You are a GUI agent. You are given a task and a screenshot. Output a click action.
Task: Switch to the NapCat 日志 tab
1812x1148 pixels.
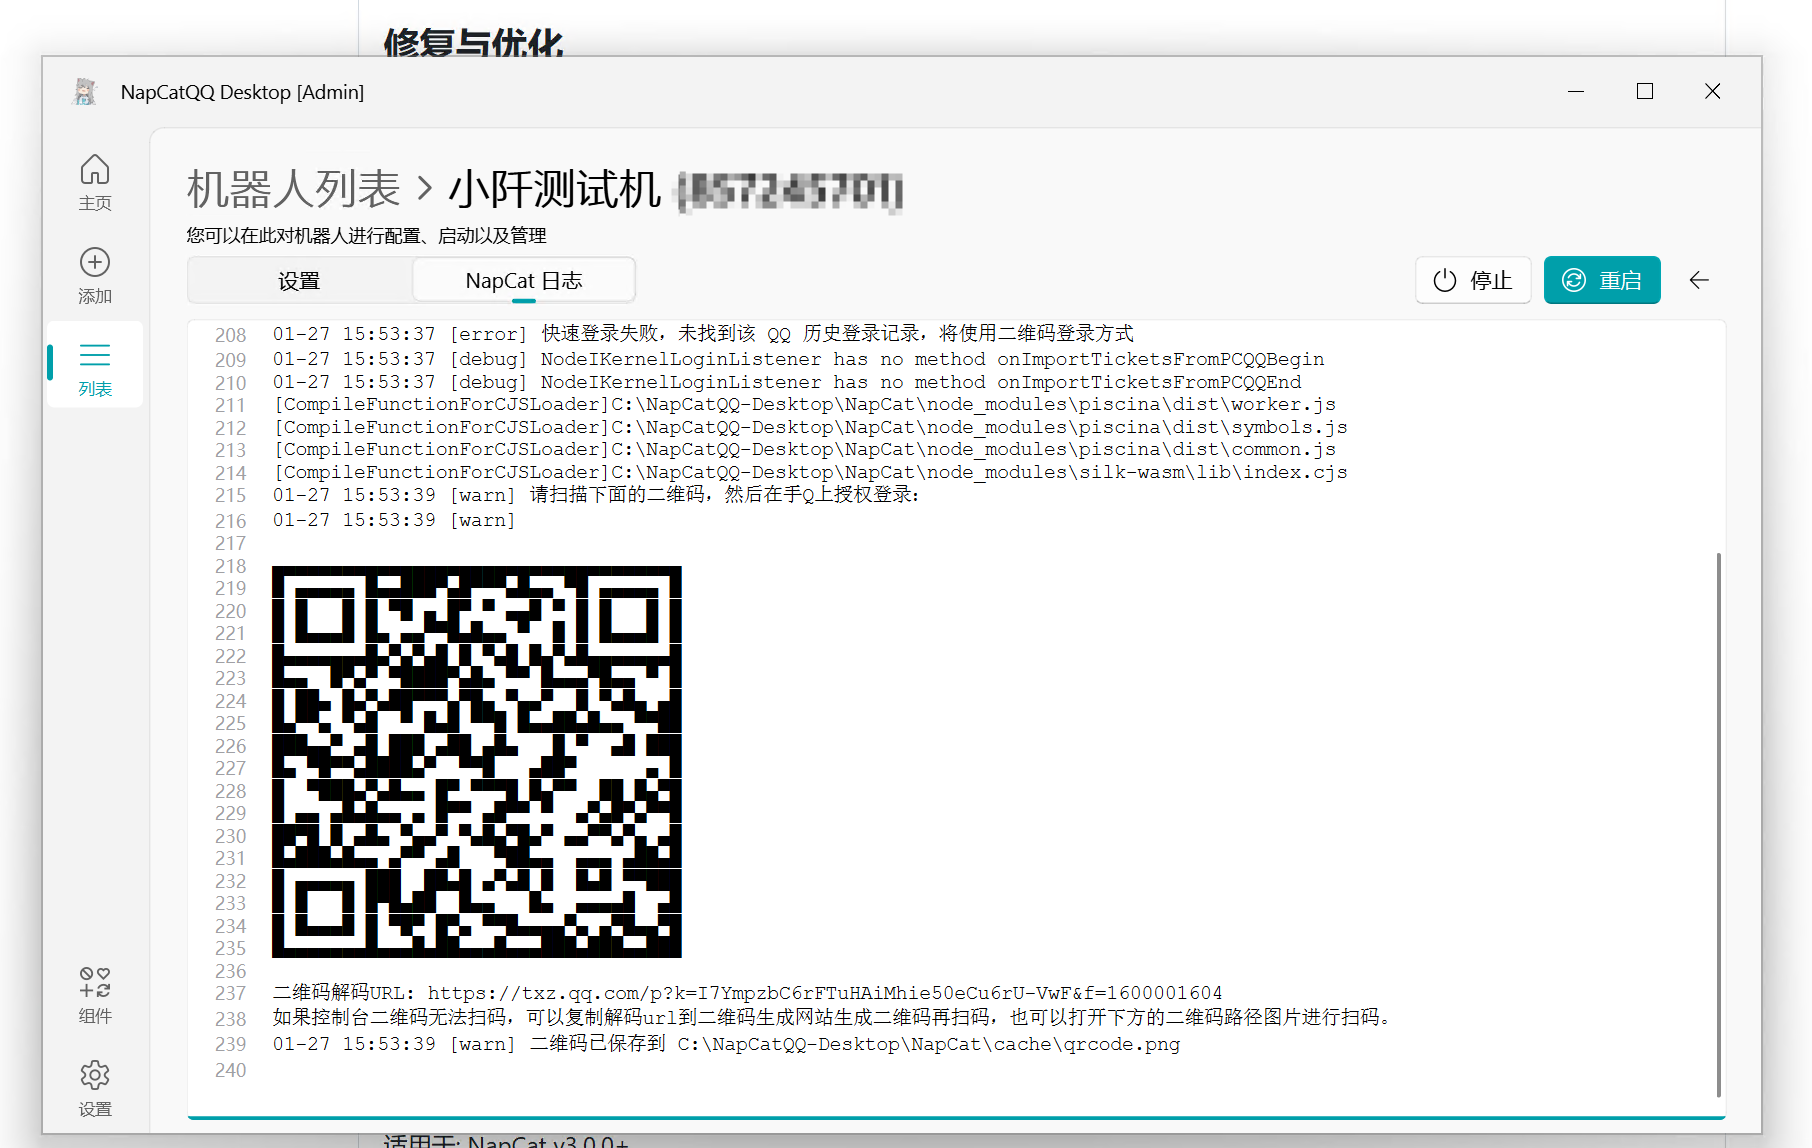coord(524,281)
